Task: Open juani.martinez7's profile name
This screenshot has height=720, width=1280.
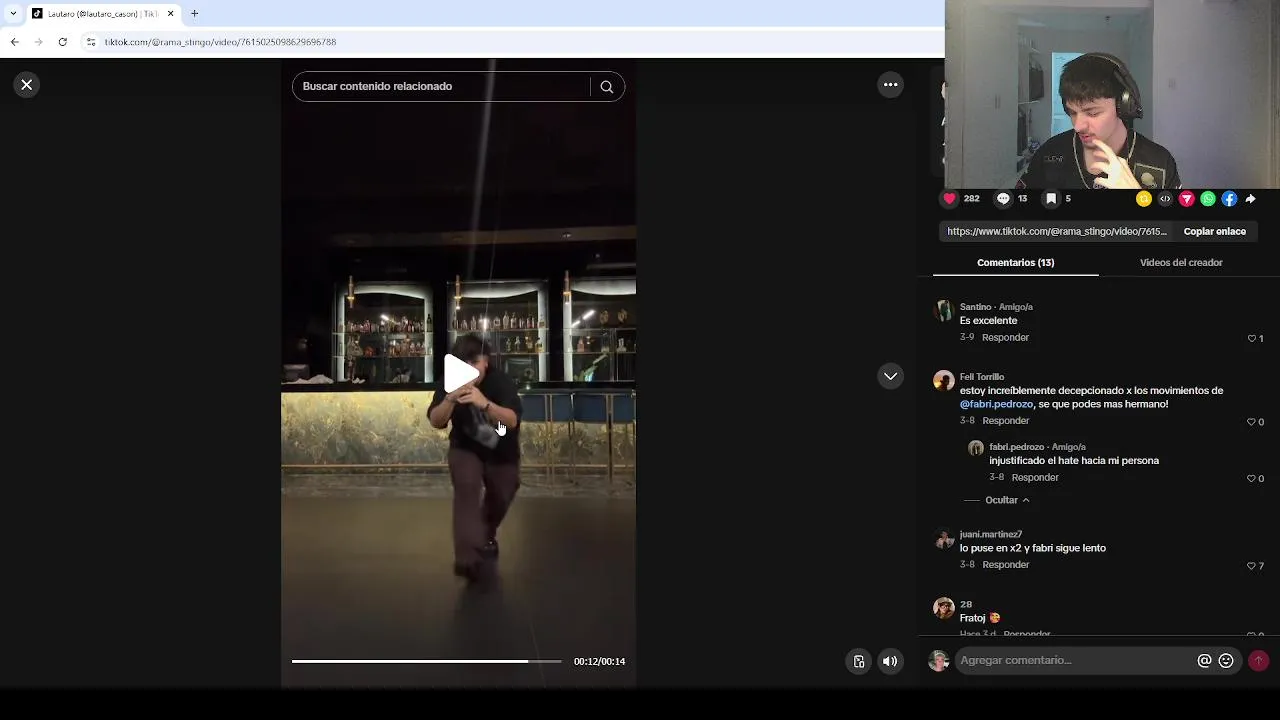Action: click(991, 534)
